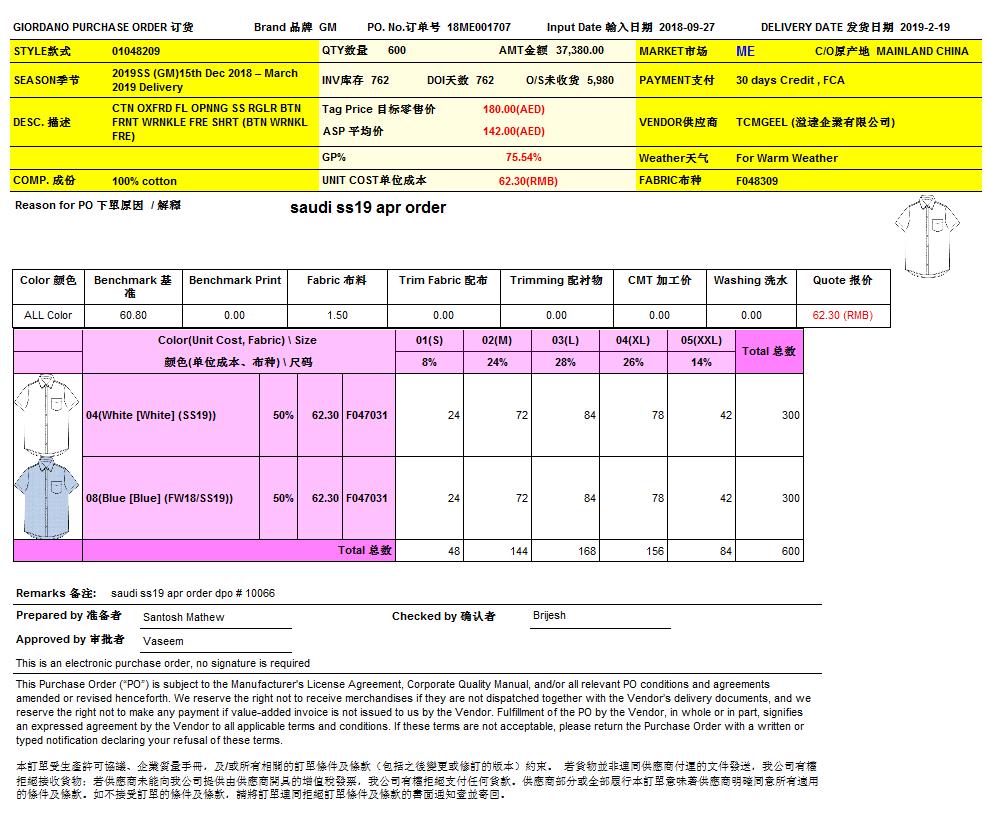Click the preparer name Santosh Mathew

coord(183,617)
